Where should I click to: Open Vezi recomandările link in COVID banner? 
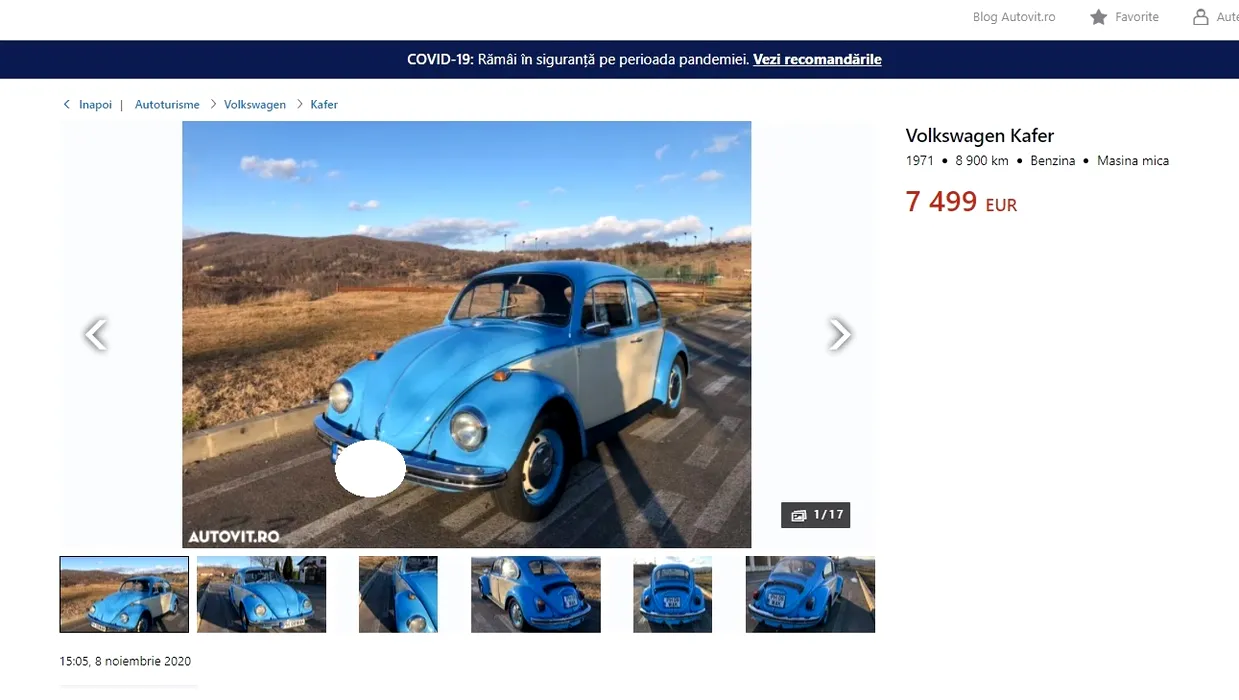tap(817, 59)
